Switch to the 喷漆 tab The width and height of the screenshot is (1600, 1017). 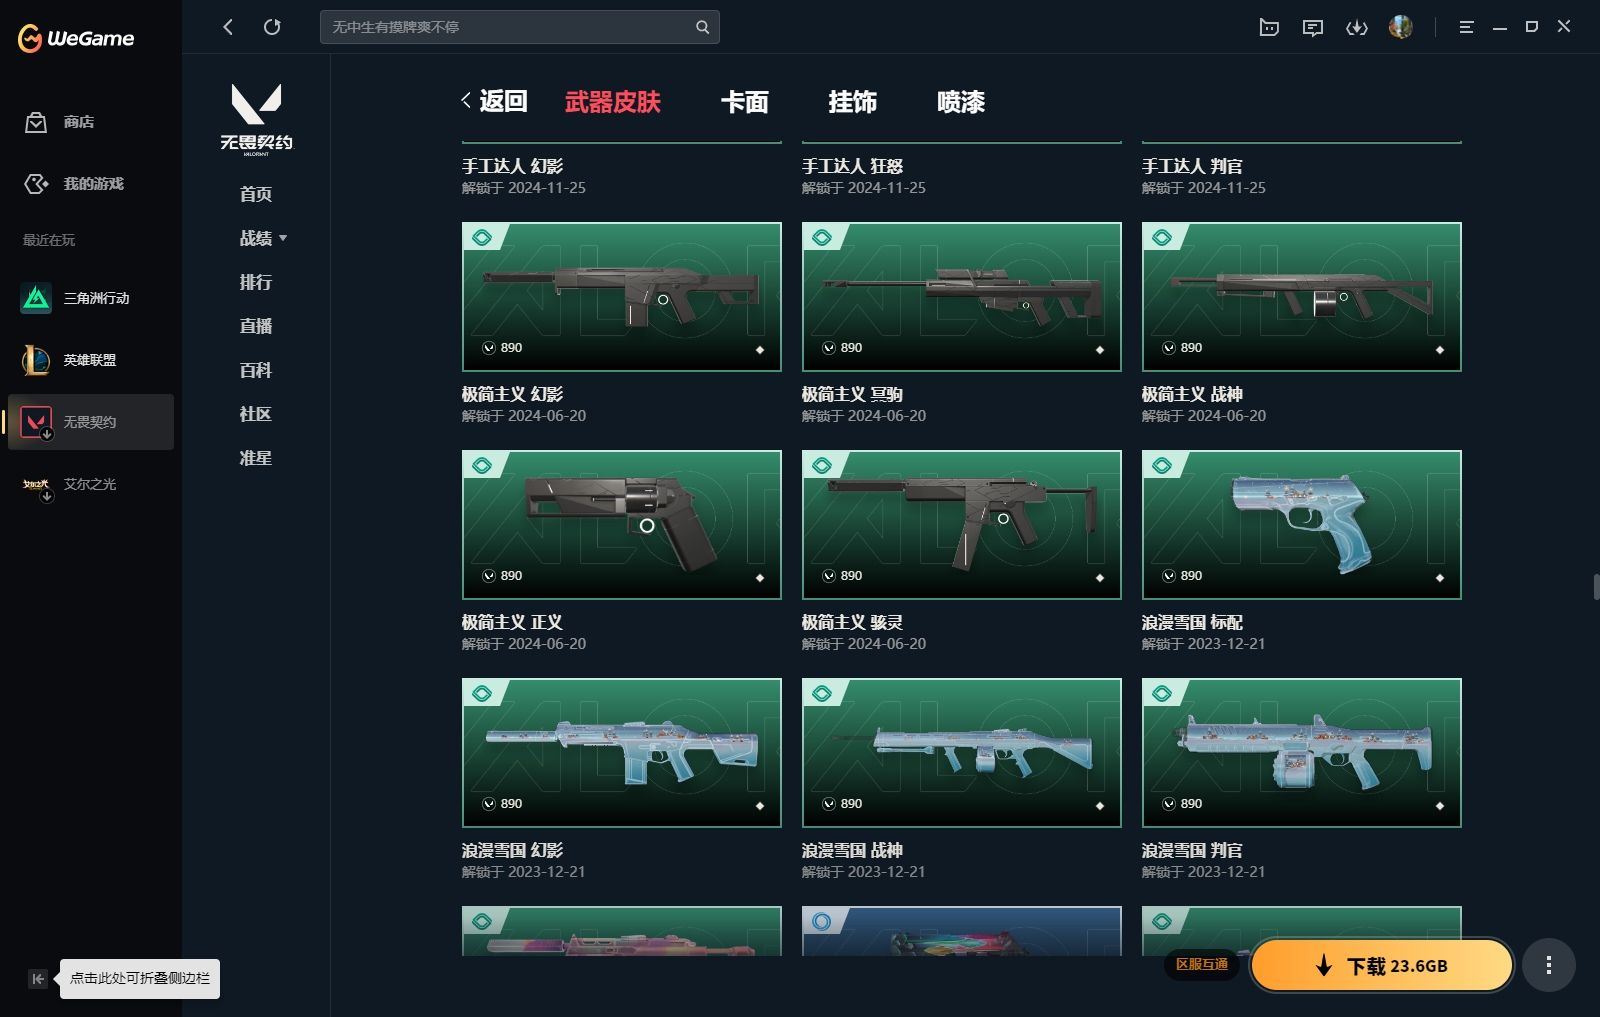click(960, 102)
